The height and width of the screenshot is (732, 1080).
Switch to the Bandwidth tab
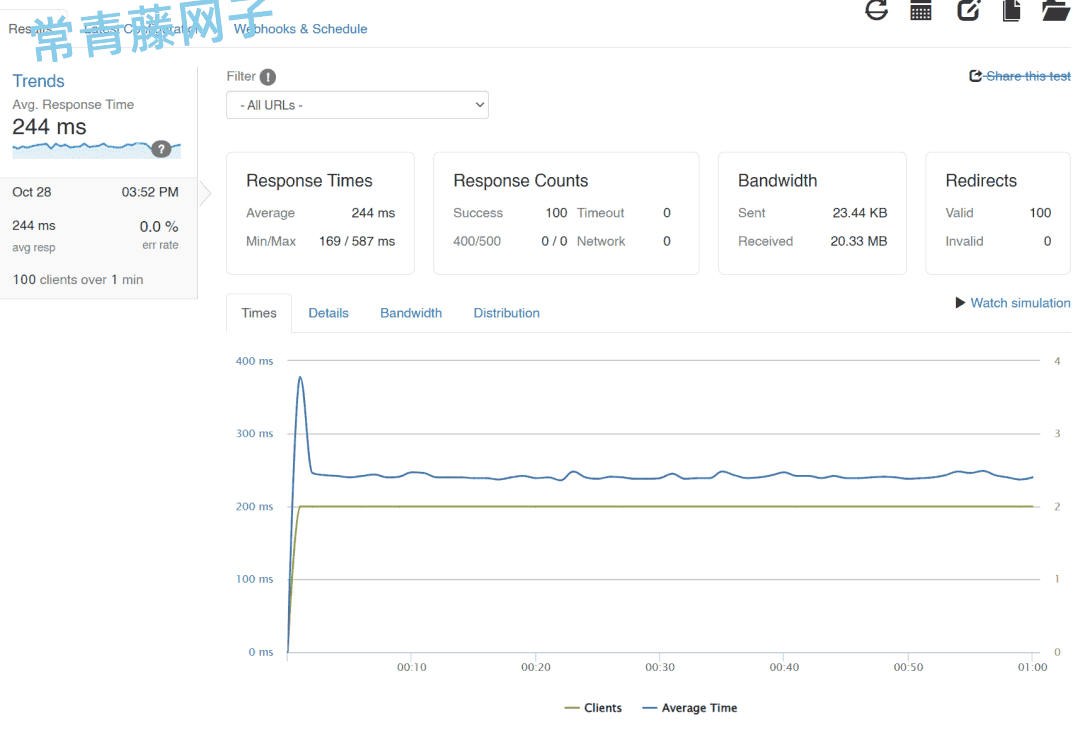click(x=411, y=313)
